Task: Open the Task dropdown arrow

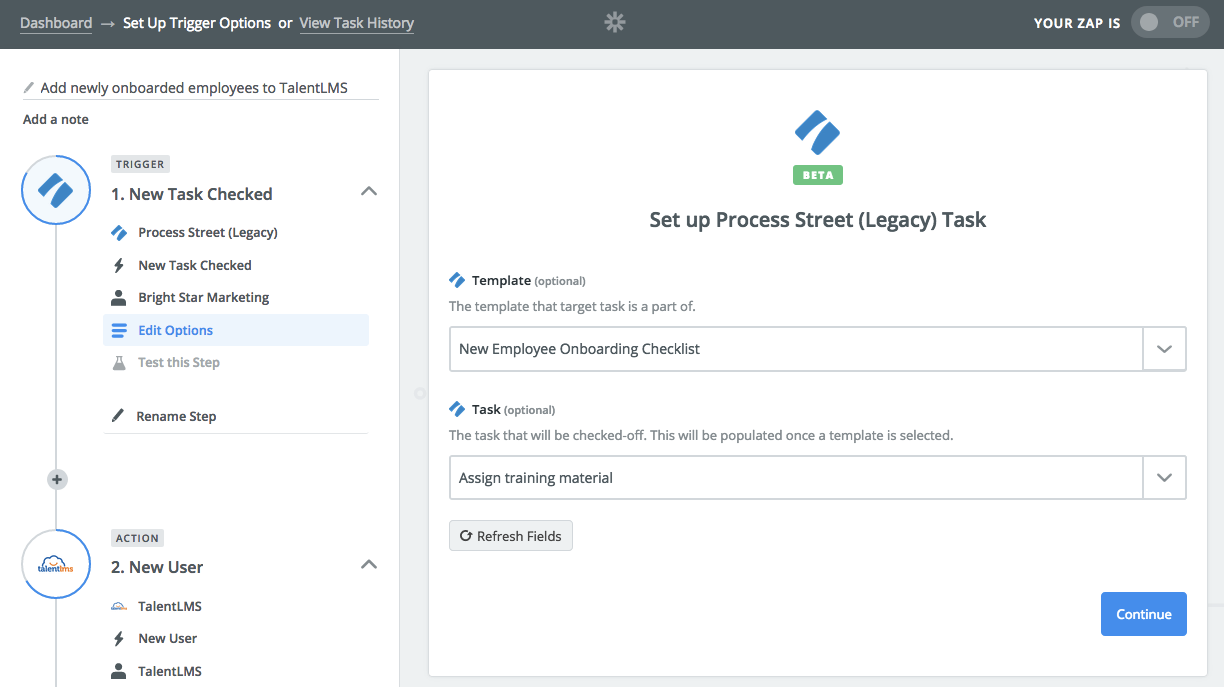Action: click(1164, 478)
